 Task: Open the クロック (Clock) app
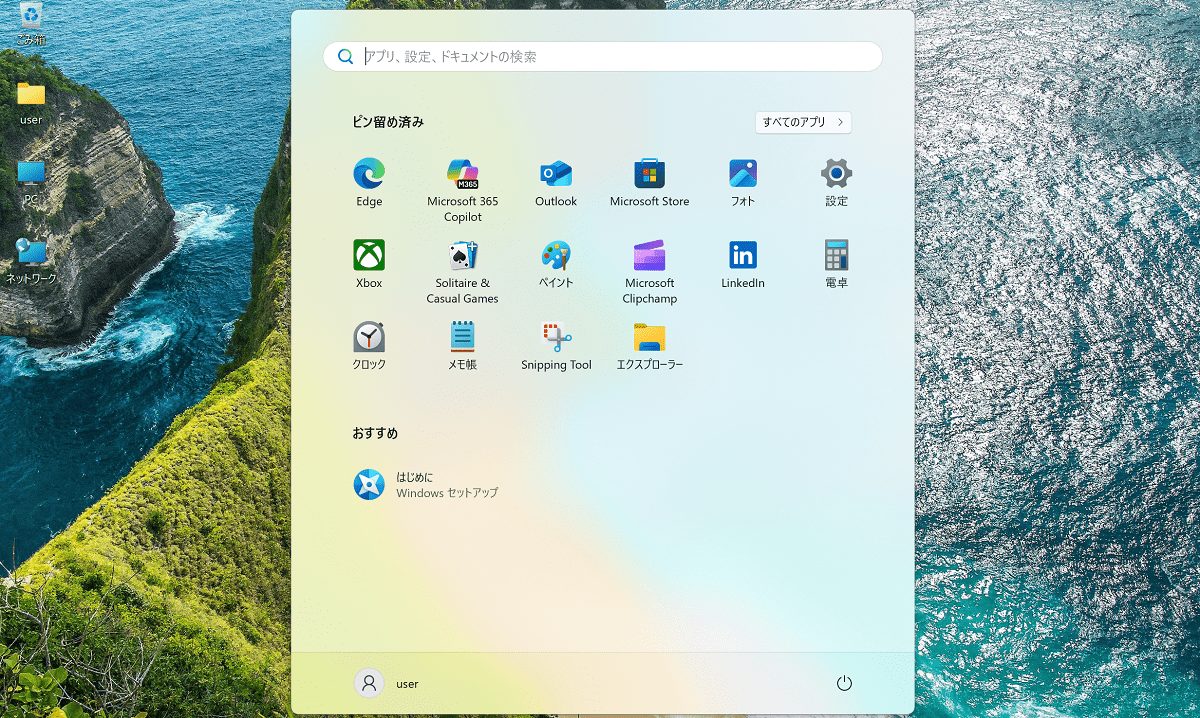coord(369,346)
